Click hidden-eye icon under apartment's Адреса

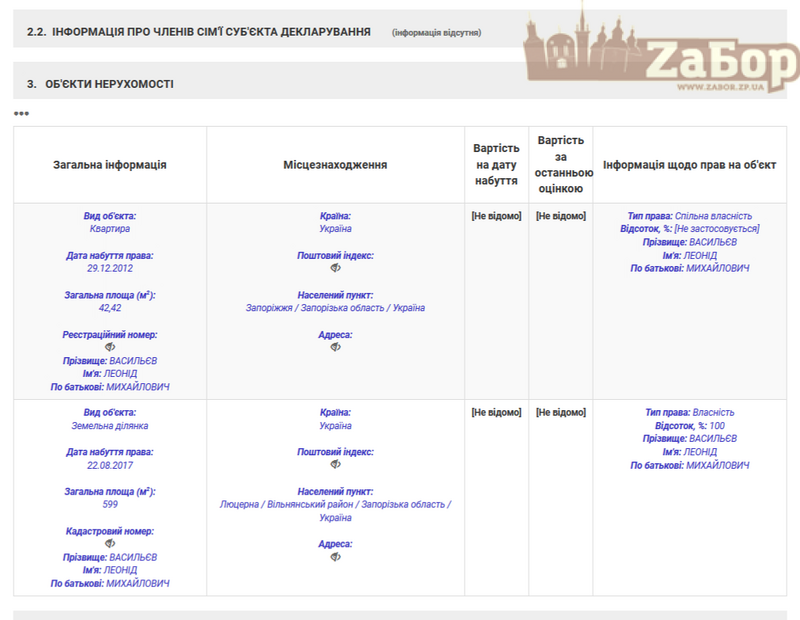pos(335,347)
